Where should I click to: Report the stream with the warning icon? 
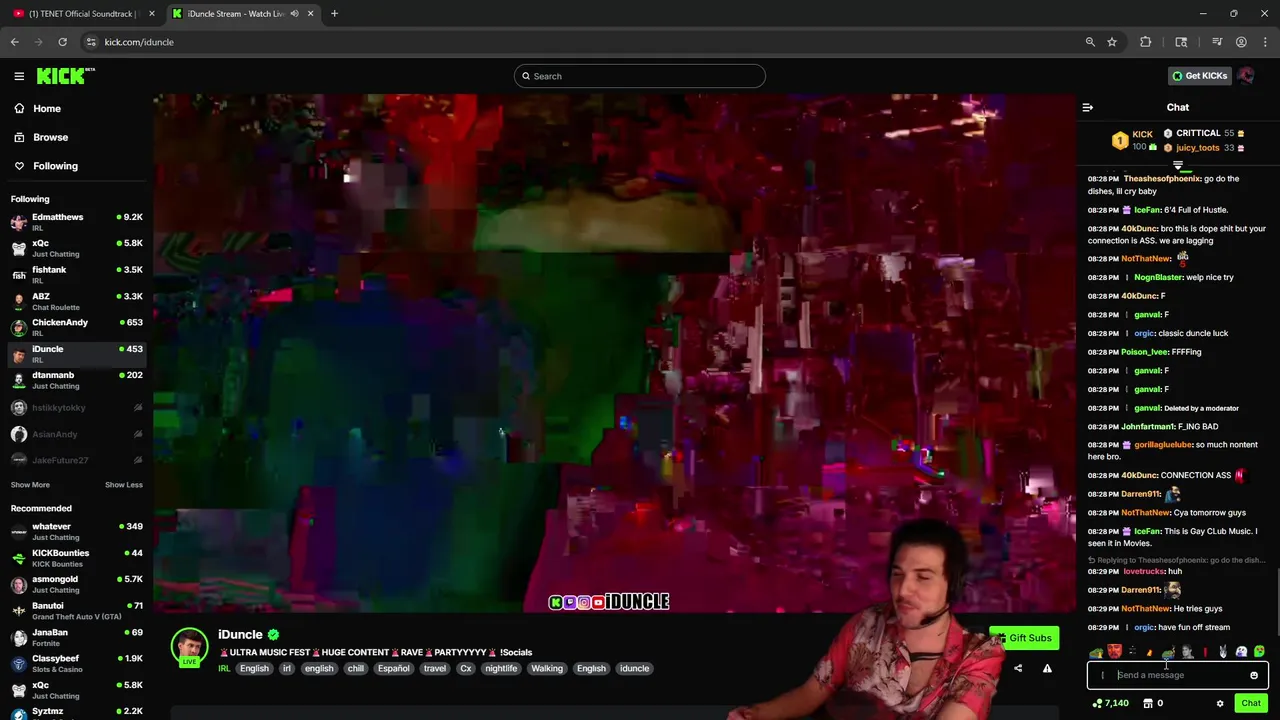[1047, 668]
